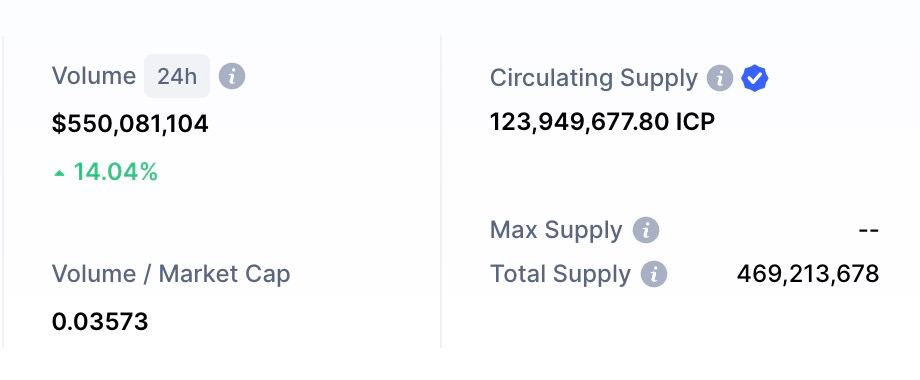Click the Volume label text
The image size is (920, 380).
[x=93, y=76]
